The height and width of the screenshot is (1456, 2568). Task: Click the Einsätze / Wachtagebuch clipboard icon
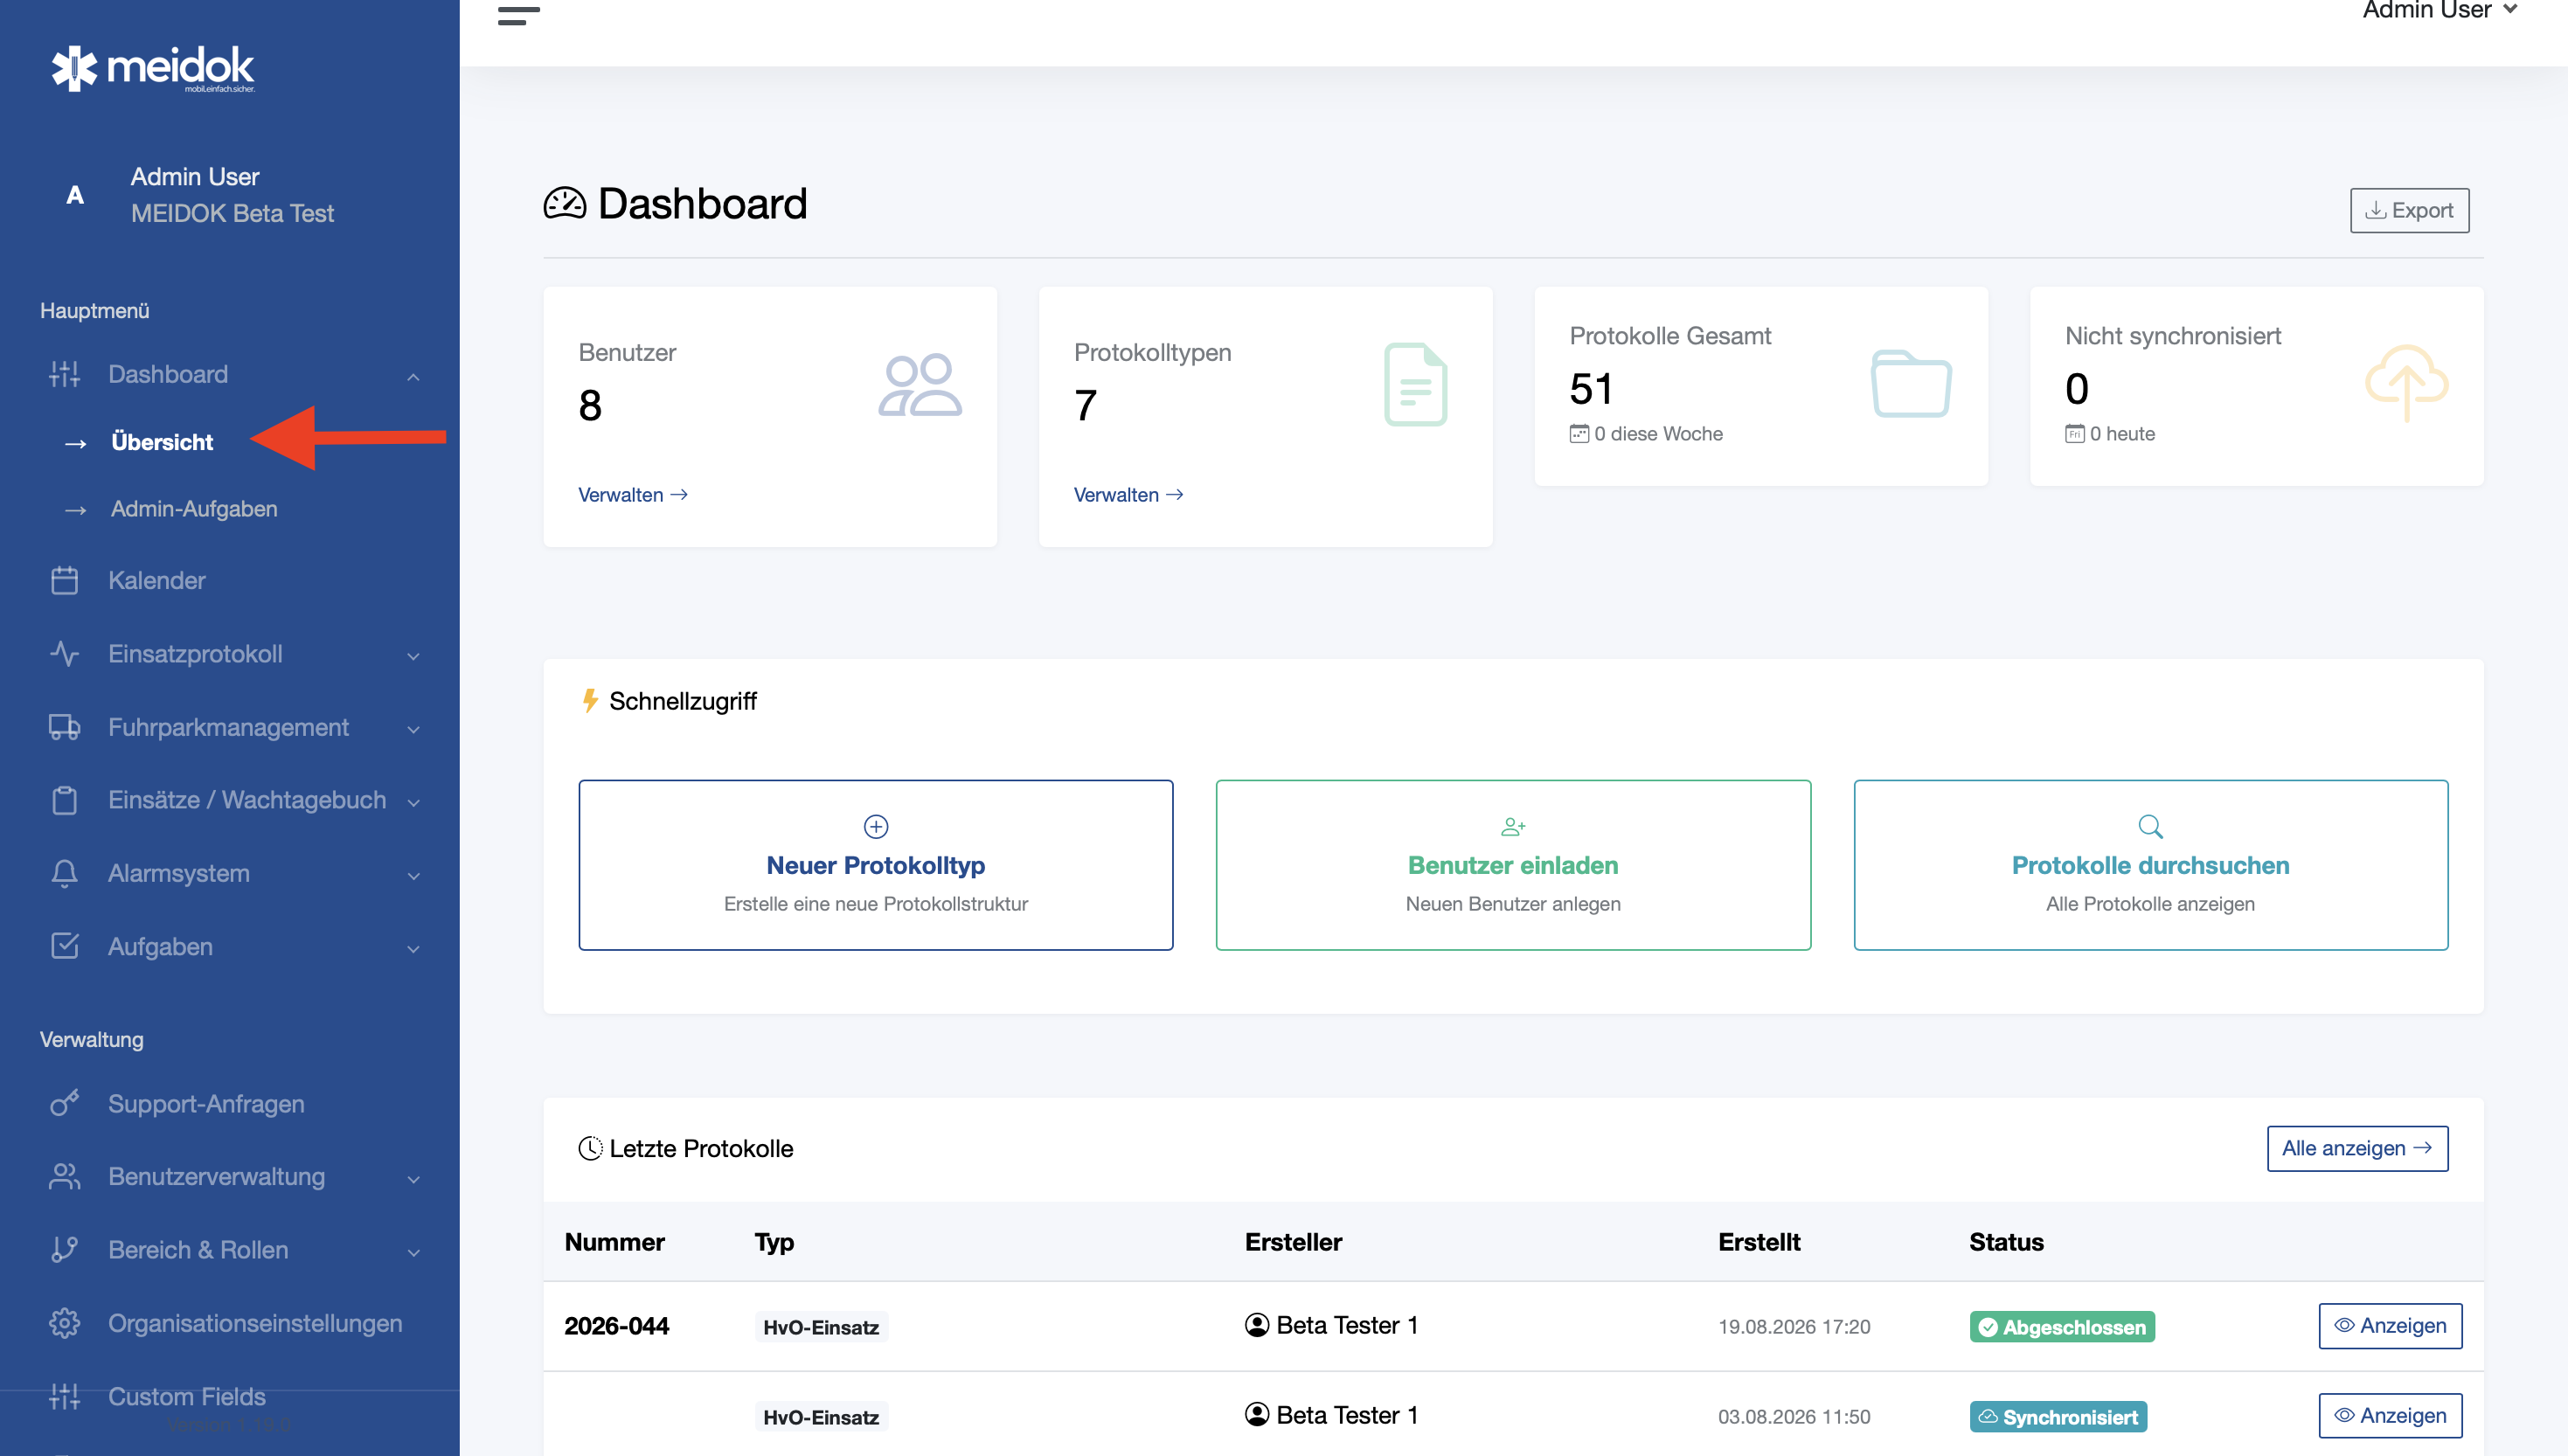[65, 800]
